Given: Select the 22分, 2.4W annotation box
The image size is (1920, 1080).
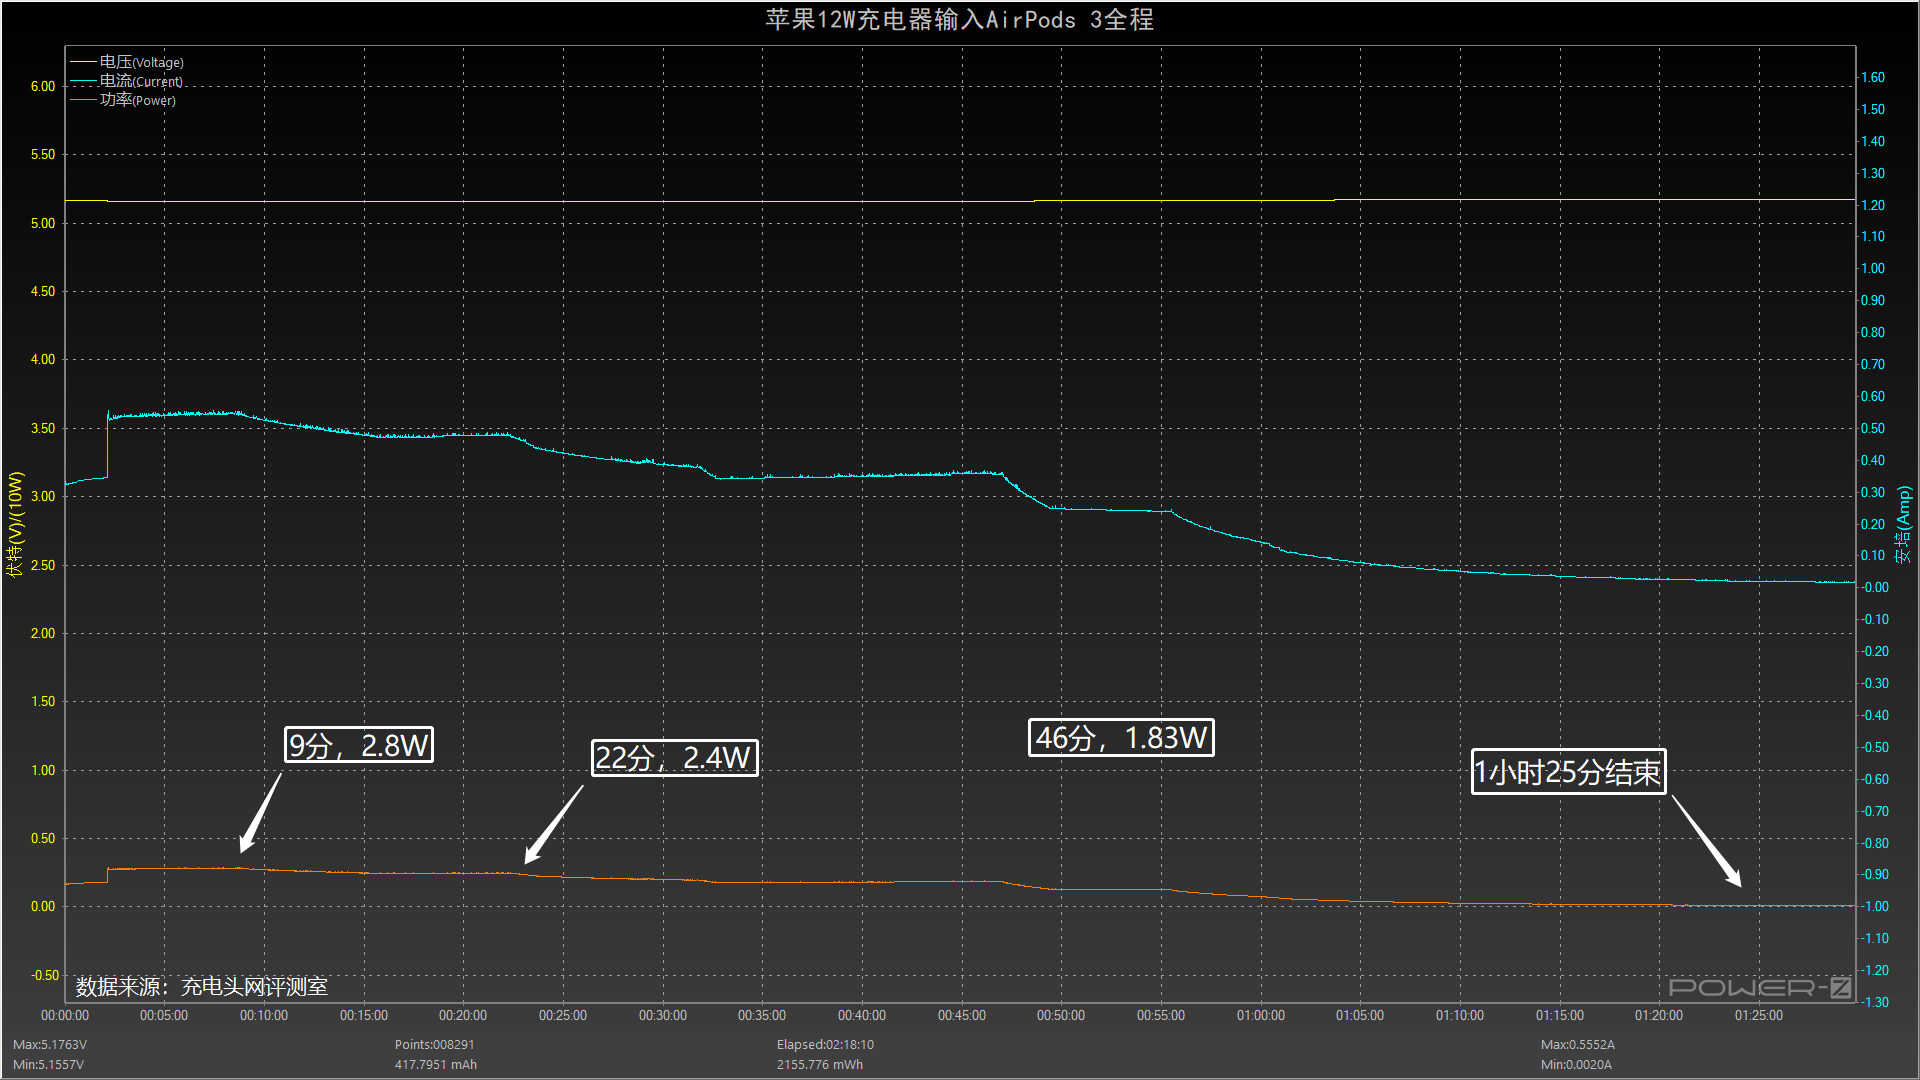Looking at the screenshot, I should click(x=674, y=758).
